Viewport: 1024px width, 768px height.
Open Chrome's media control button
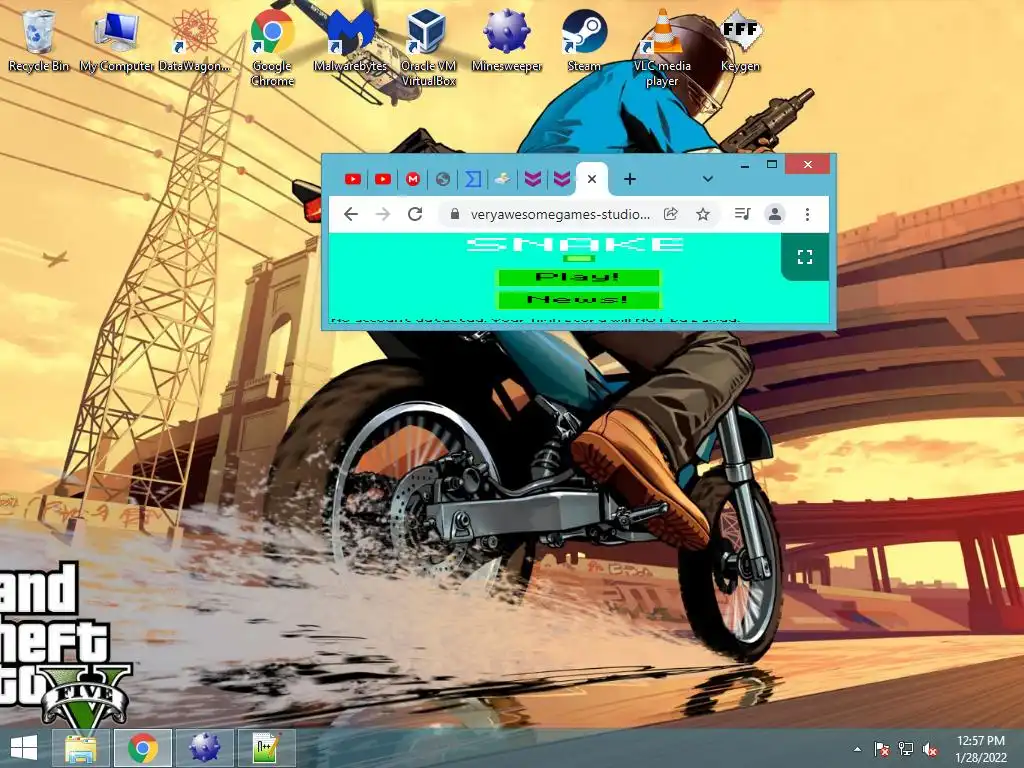pyautogui.click(x=743, y=214)
